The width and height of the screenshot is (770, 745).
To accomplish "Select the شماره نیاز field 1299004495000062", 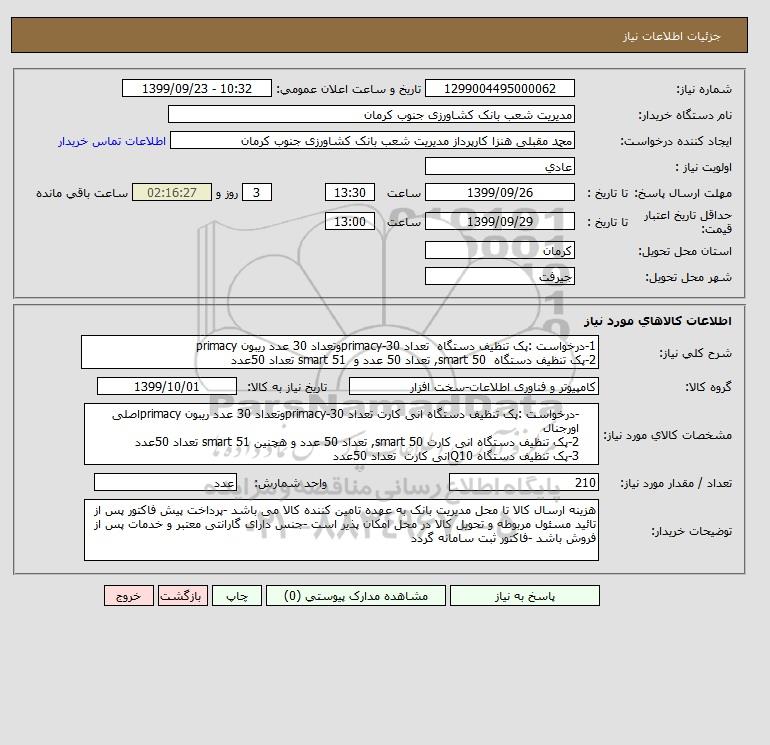I will coord(499,88).
